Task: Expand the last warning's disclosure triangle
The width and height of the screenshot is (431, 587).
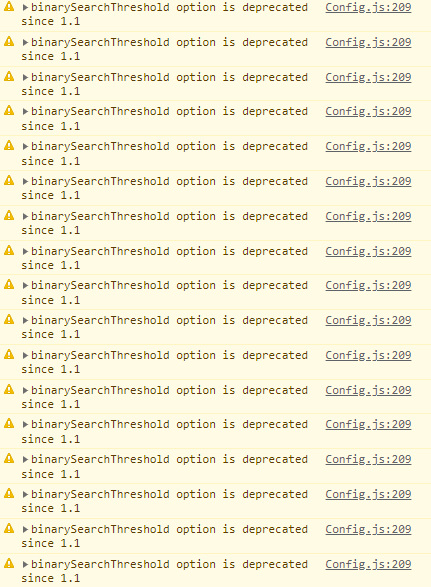Action: click(25, 564)
